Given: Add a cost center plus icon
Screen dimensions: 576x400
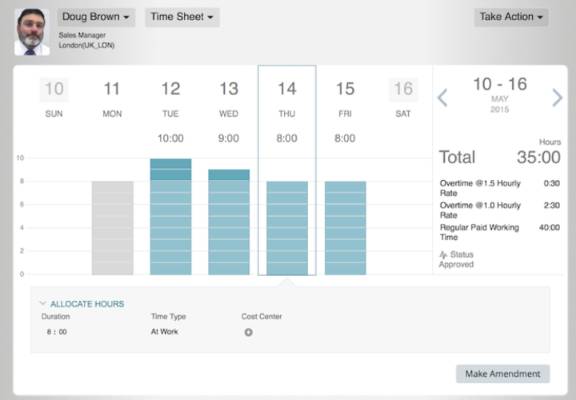Looking at the screenshot, I should pos(248,332).
